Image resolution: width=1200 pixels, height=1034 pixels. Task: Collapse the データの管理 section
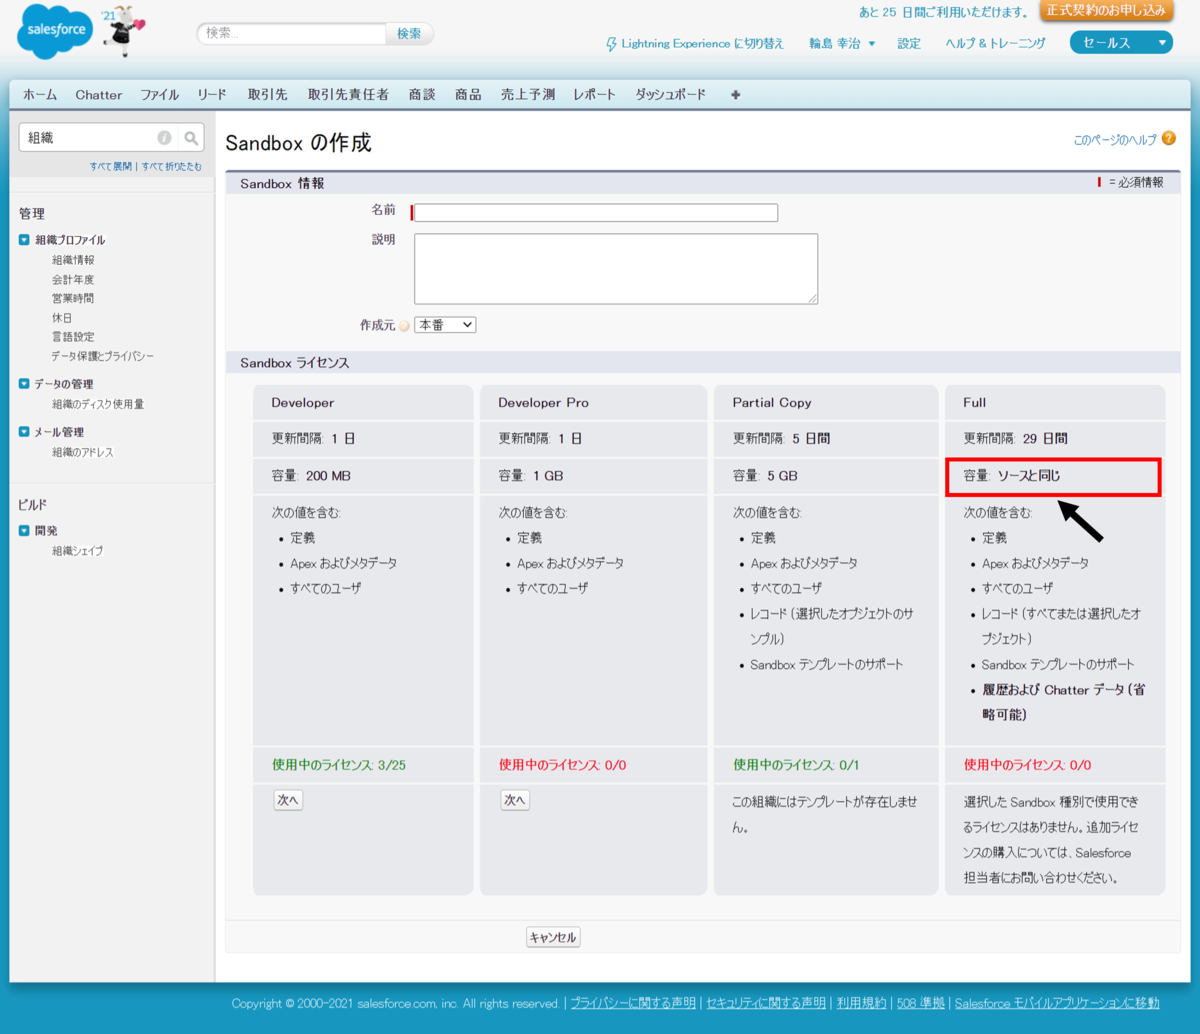pos(25,384)
